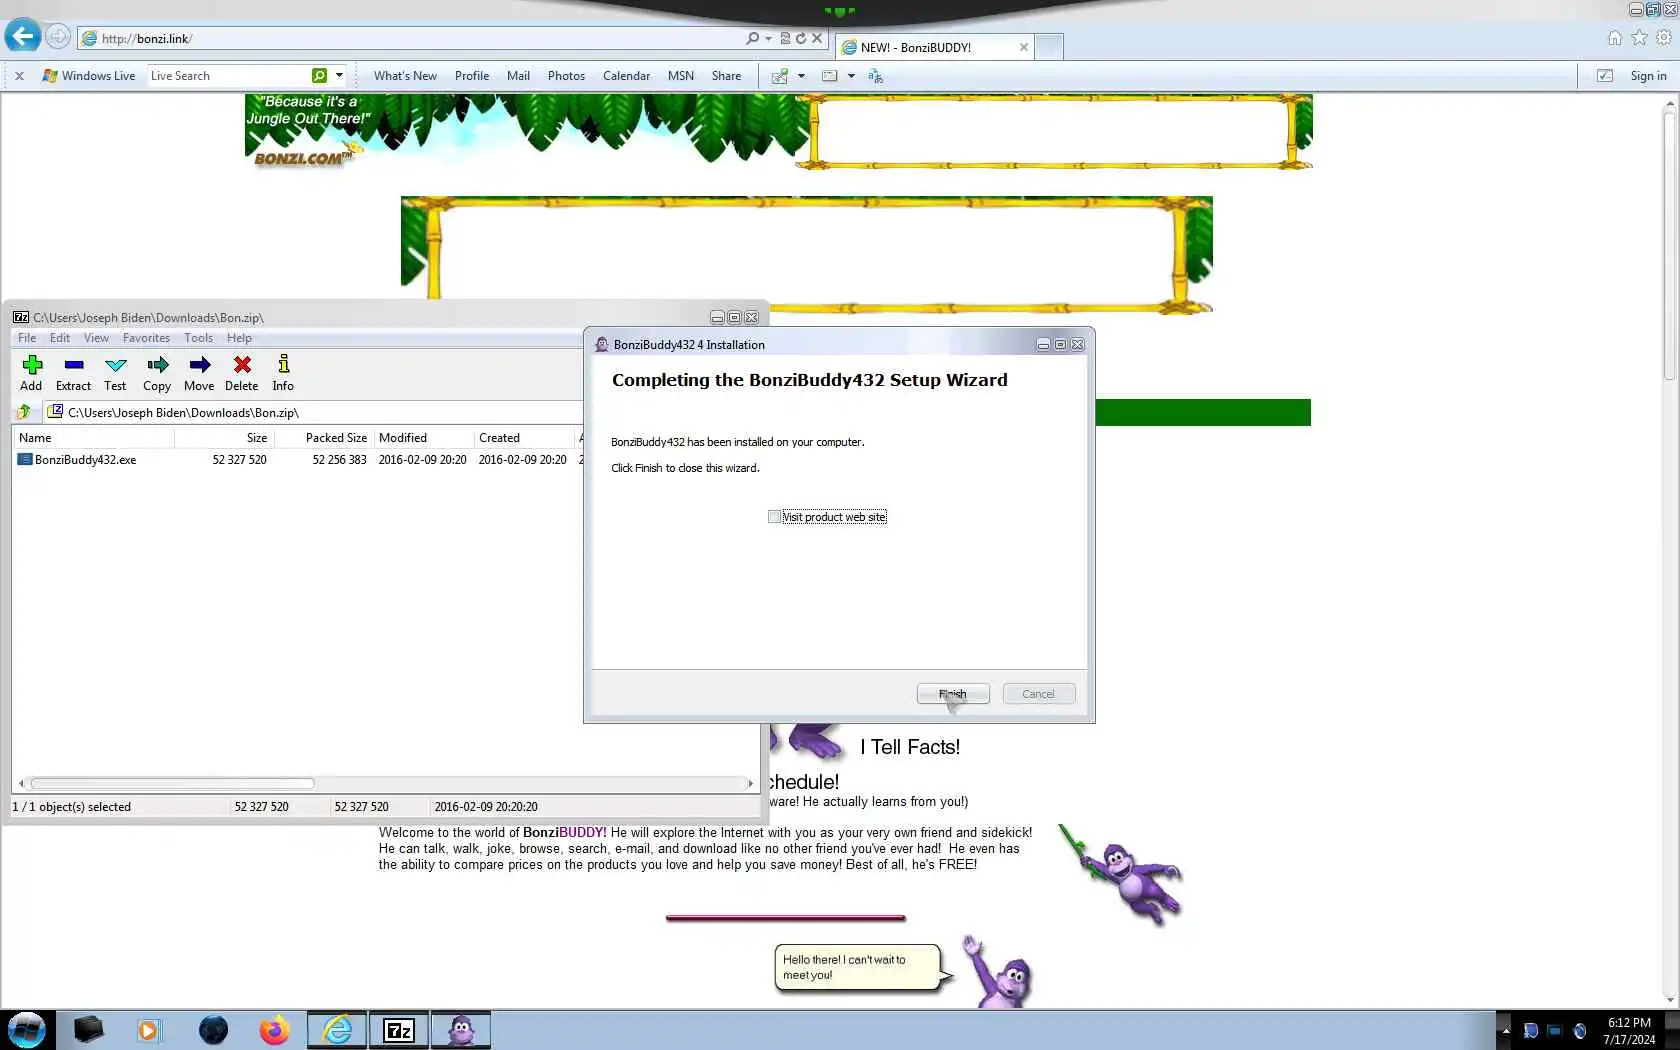Click the green Live Search go button
This screenshot has height=1050, width=1680.
[x=319, y=75]
